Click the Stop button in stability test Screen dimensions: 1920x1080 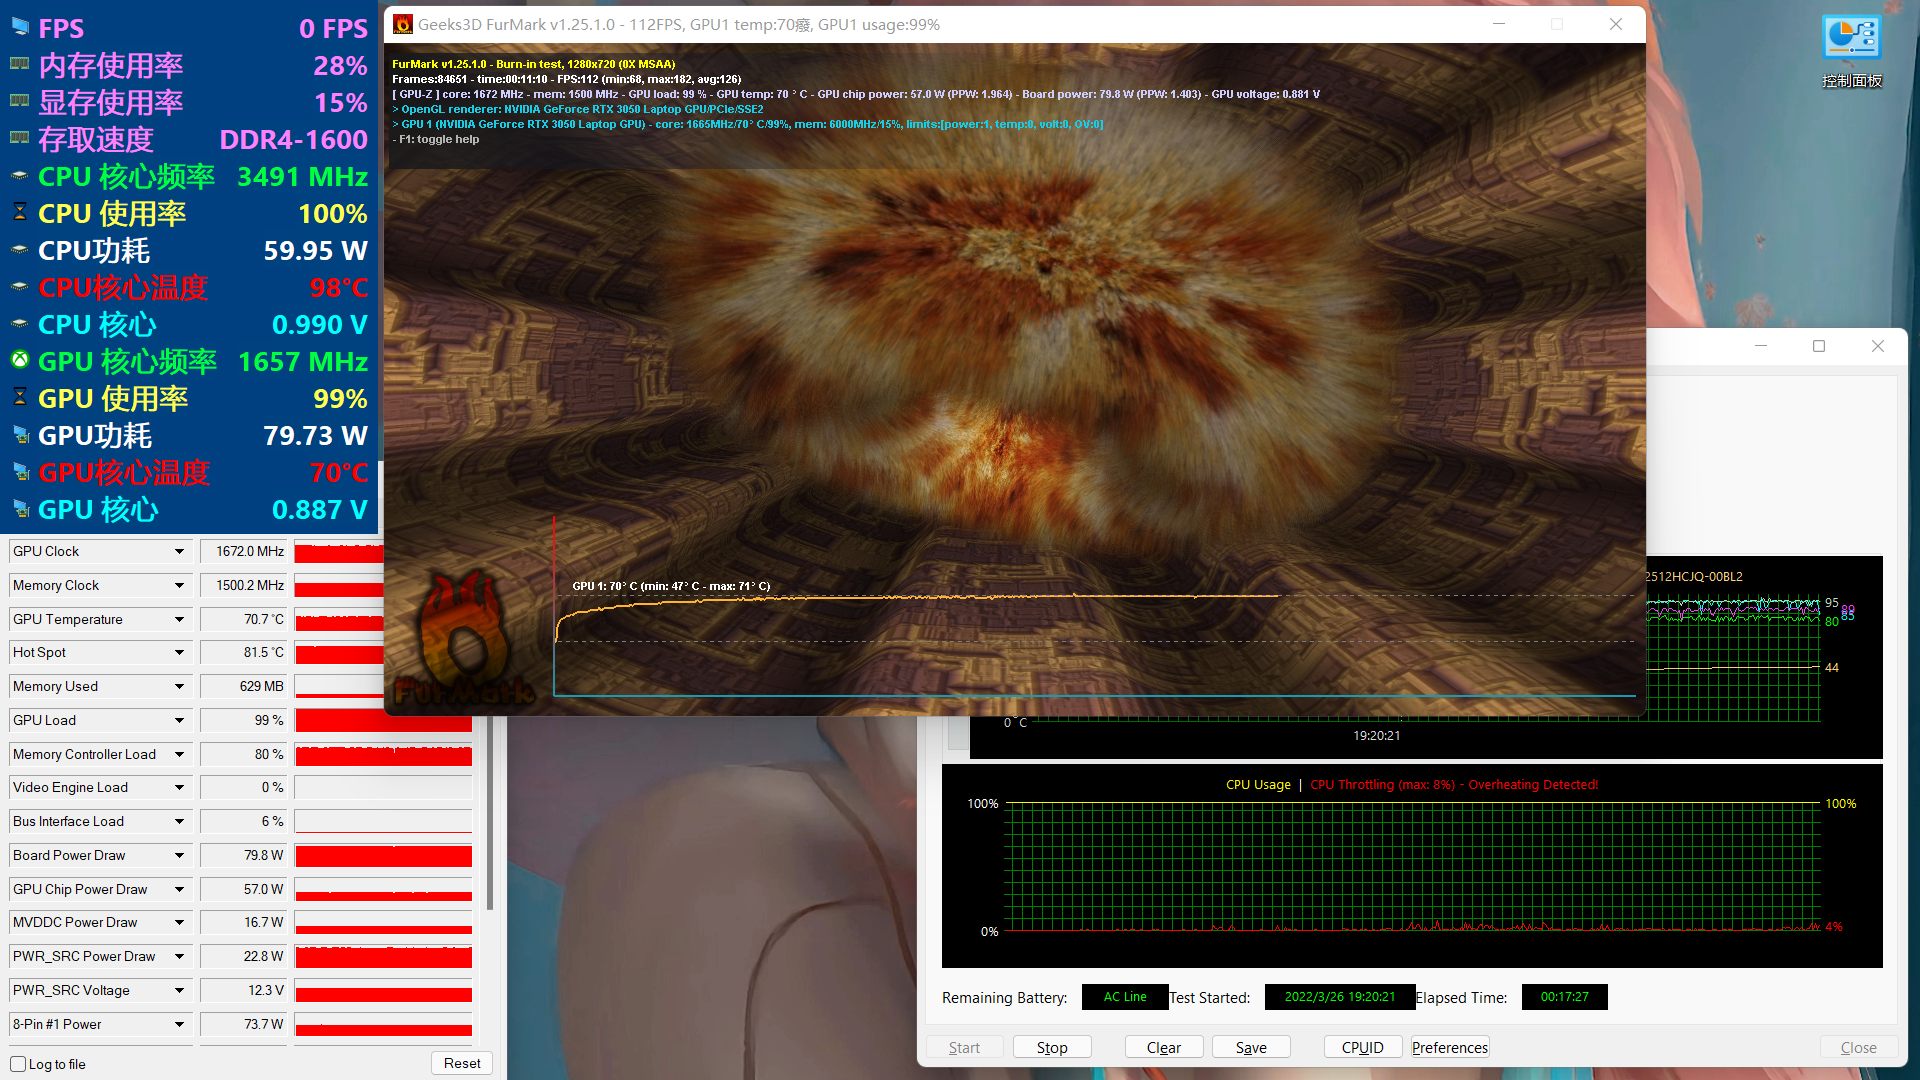[x=1052, y=1047]
